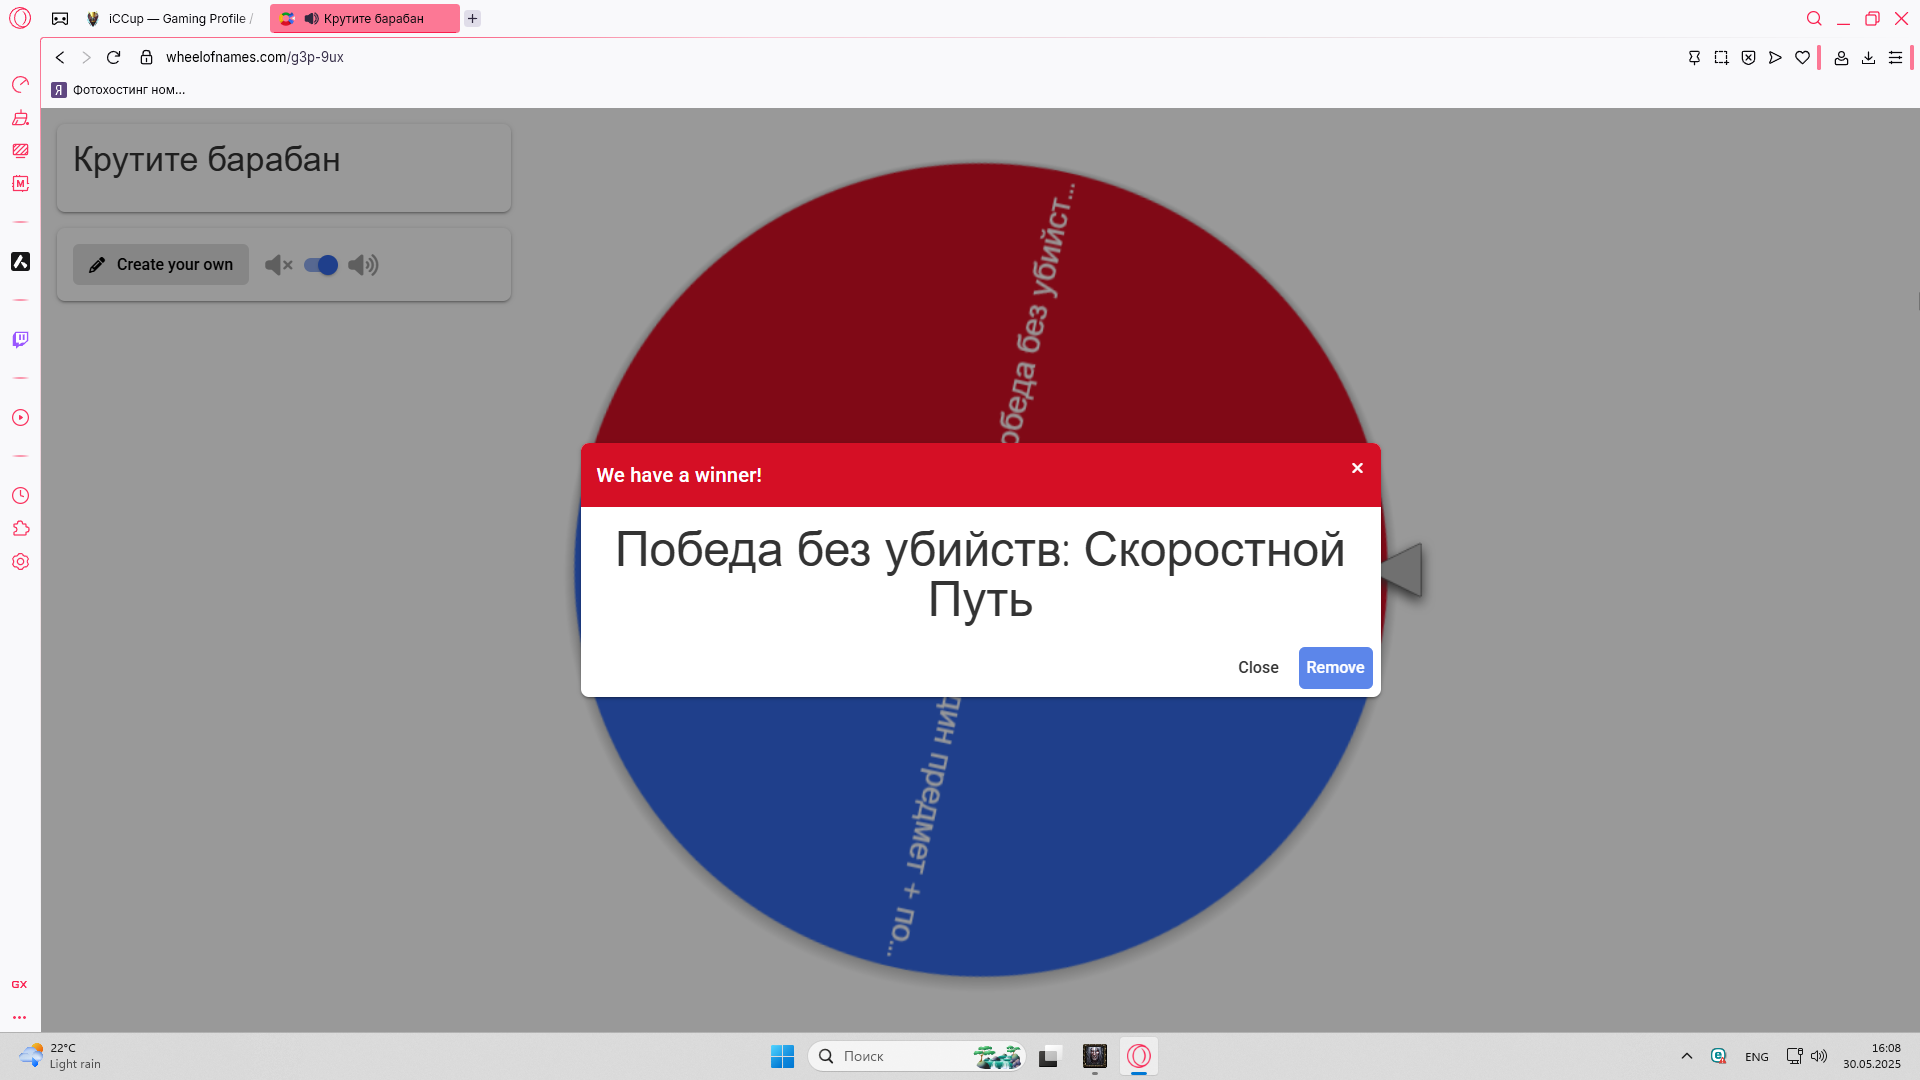Close the winner dialog with X

[1357, 468]
